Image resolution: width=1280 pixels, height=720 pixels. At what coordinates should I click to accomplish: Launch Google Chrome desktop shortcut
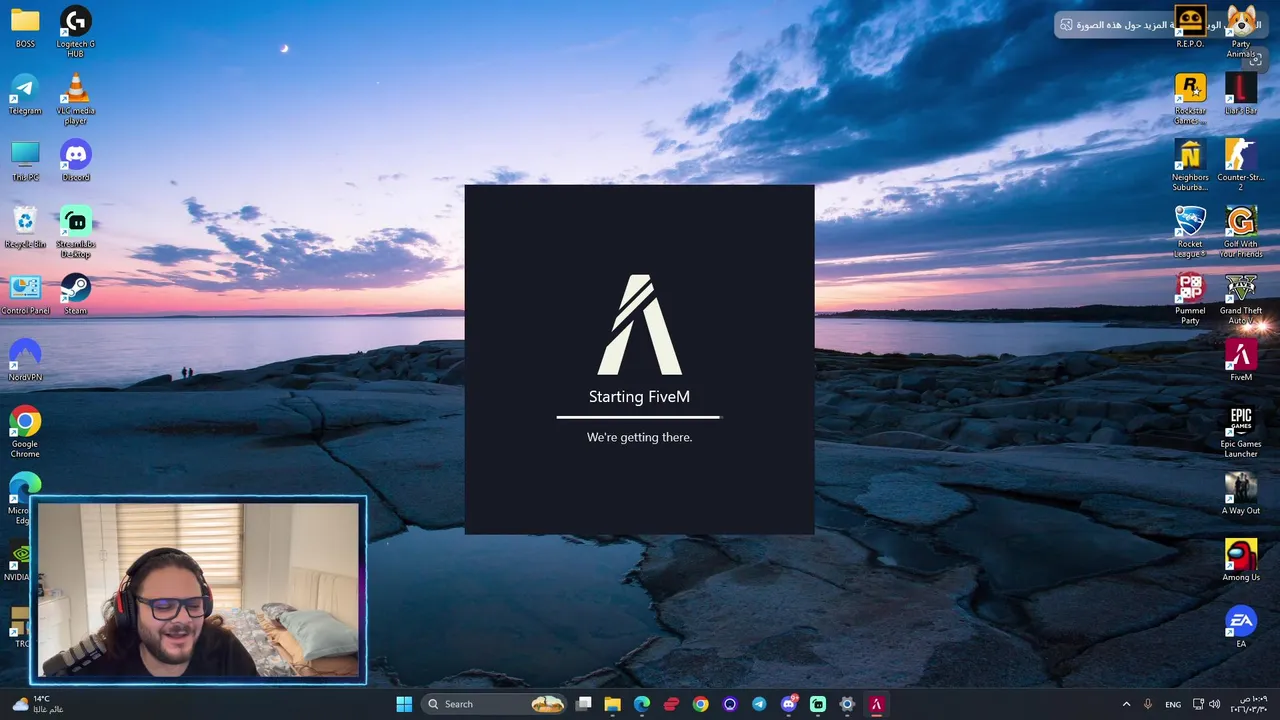[25, 431]
